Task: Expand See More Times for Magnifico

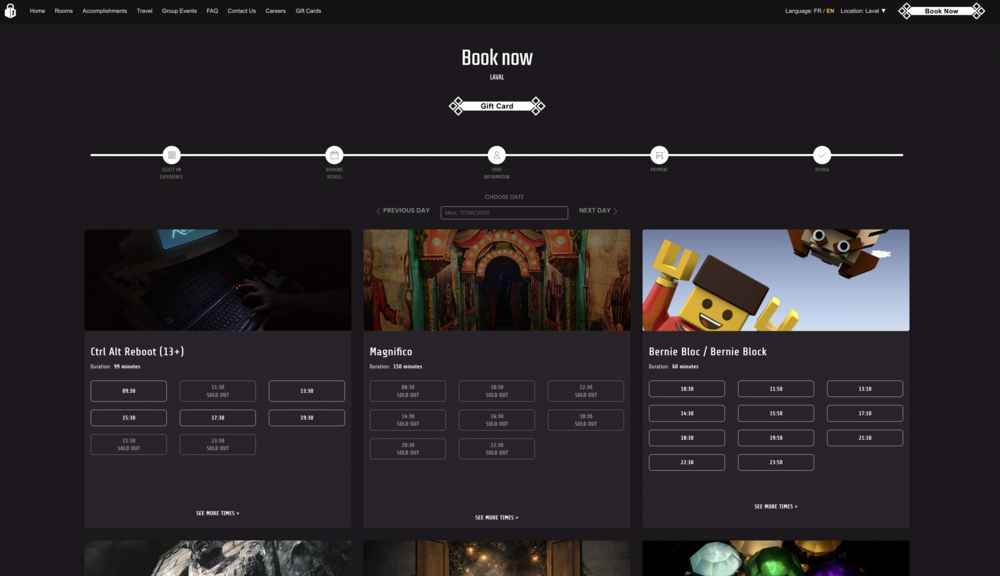Action: [x=497, y=517]
